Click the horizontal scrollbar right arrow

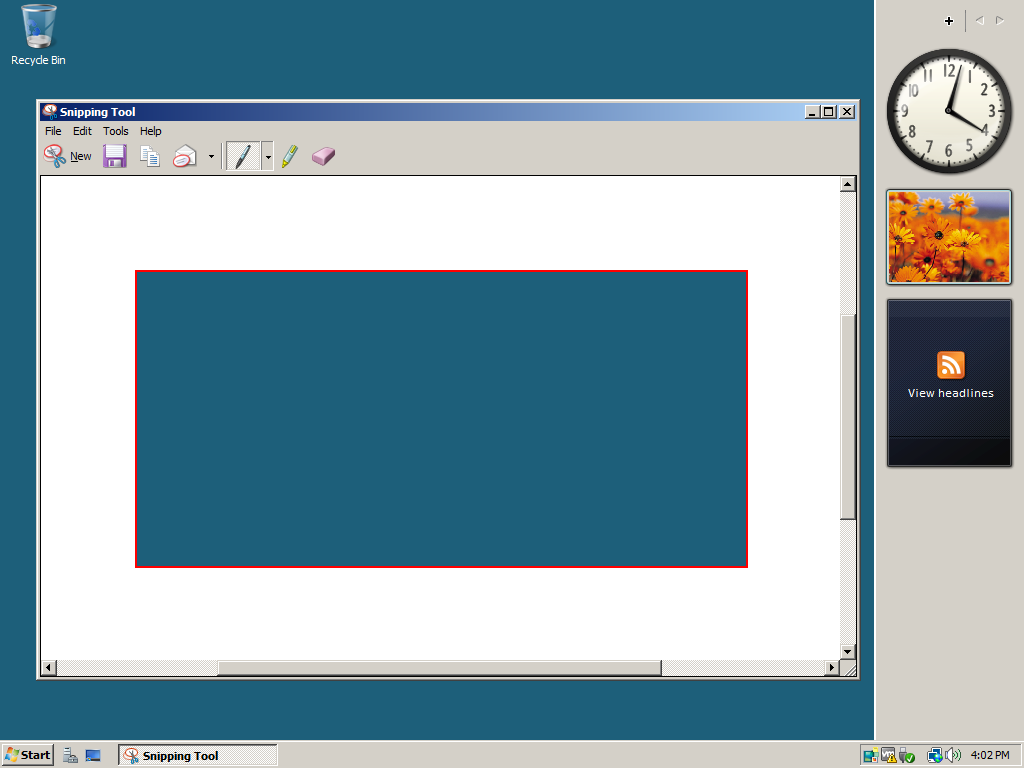[832, 667]
